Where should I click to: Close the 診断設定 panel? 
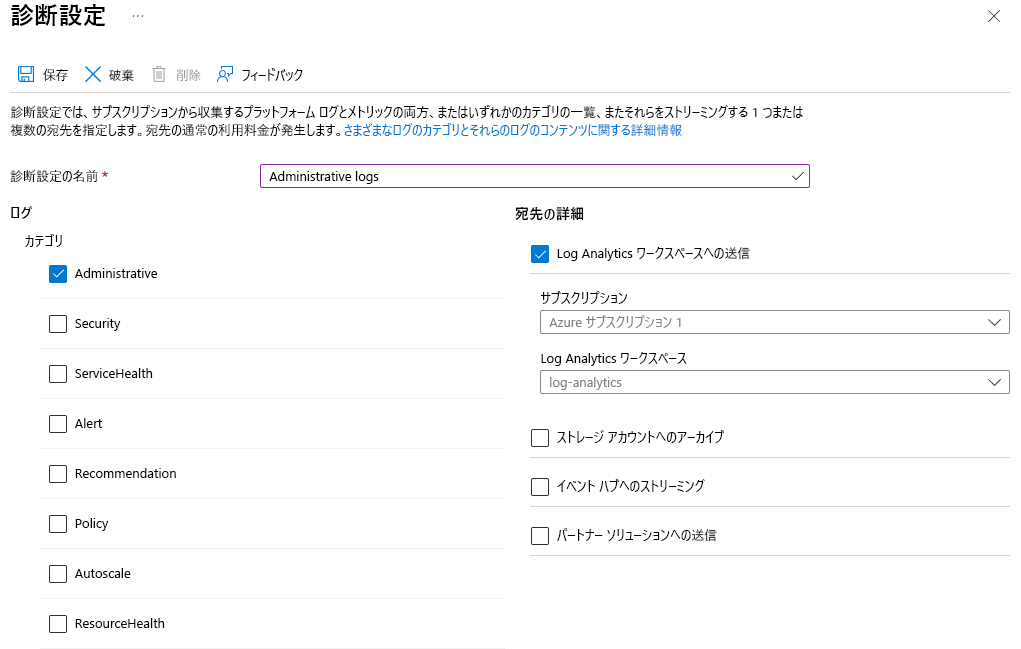coord(994,16)
